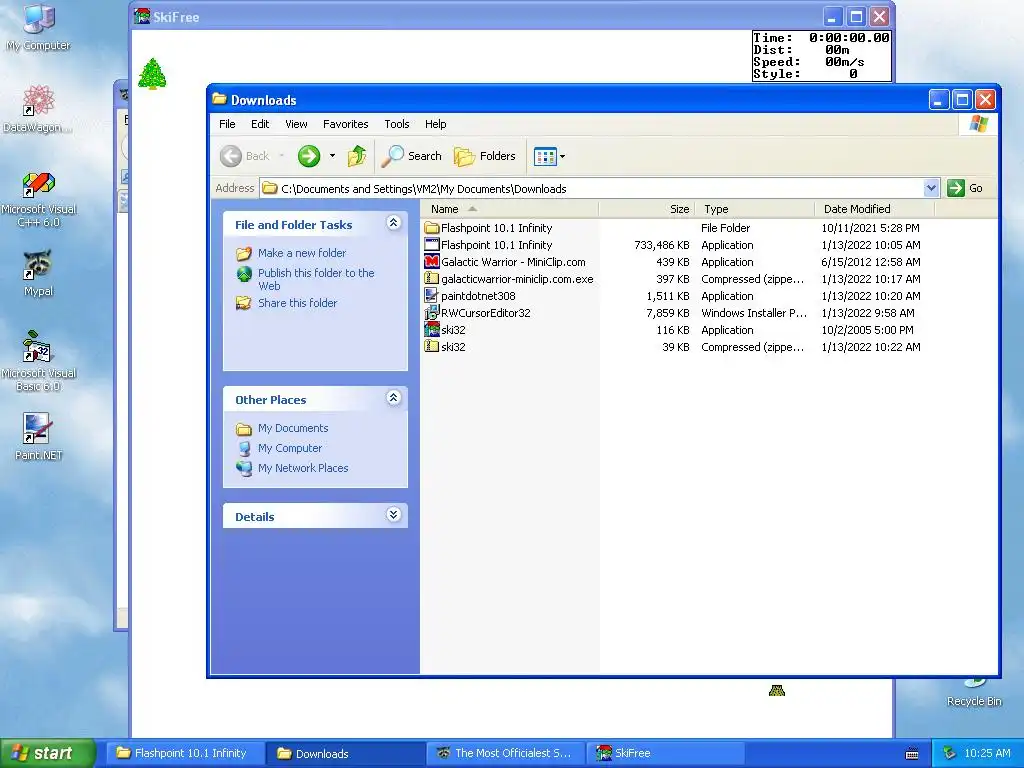Click the tree sprite in SkiFree window
The image size is (1024, 768).
coord(152,73)
